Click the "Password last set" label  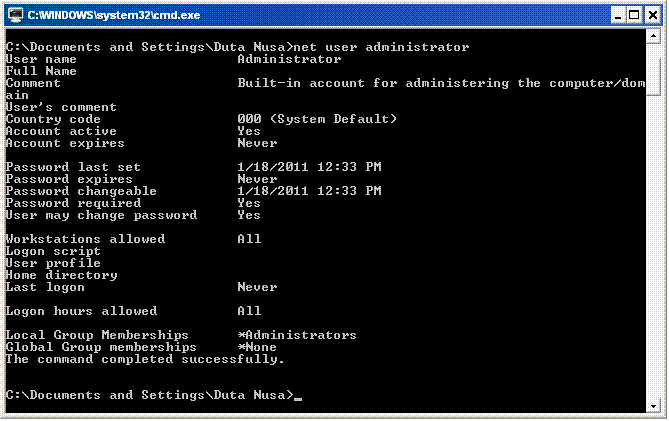73,167
